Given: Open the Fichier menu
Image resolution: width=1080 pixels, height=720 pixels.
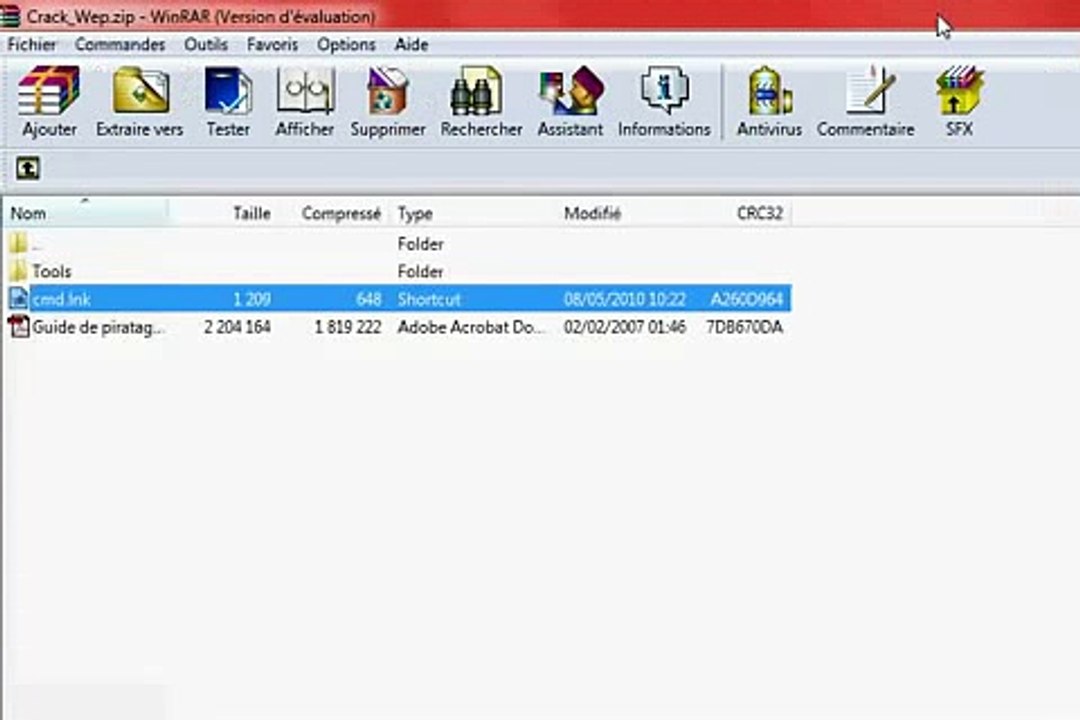Looking at the screenshot, I should (x=32, y=45).
